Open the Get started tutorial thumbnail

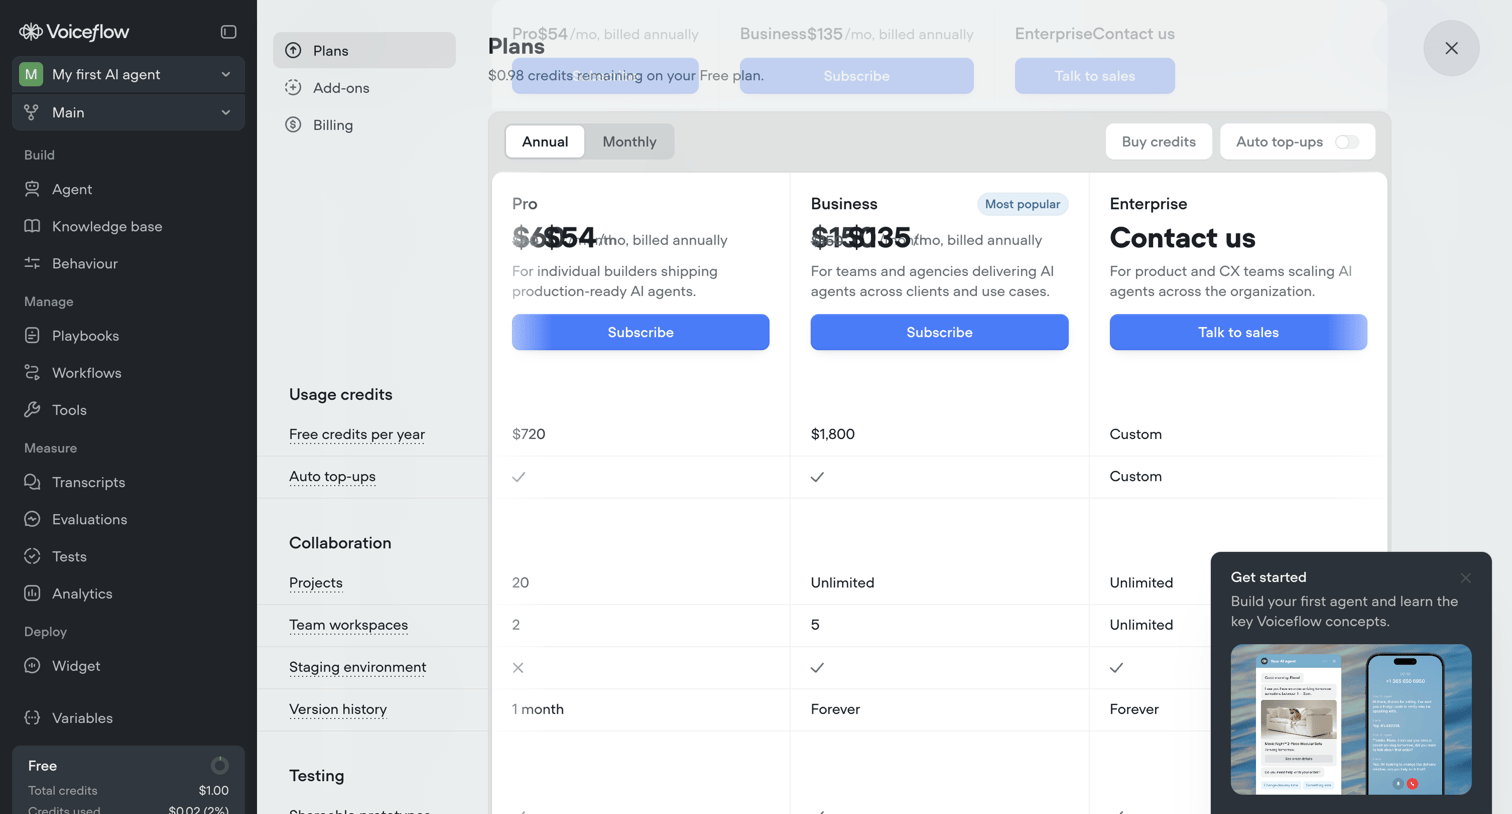pyautogui.click(x=1351, y=719)
